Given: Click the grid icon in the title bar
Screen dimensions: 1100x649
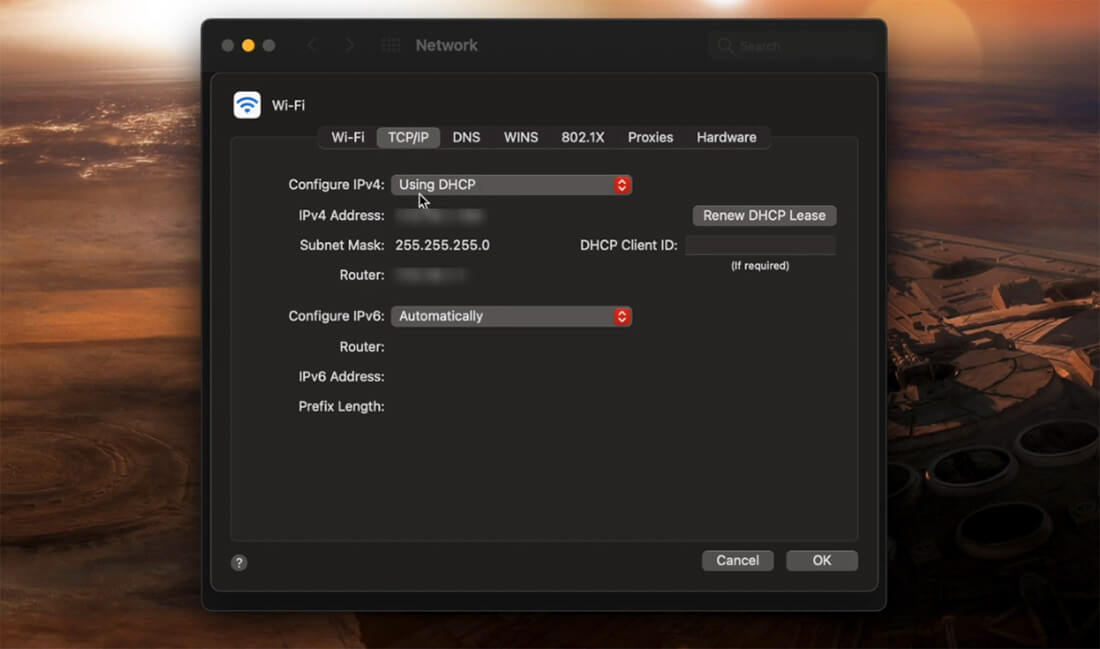Looking at the screenshot, I should (x=390, y=45).
